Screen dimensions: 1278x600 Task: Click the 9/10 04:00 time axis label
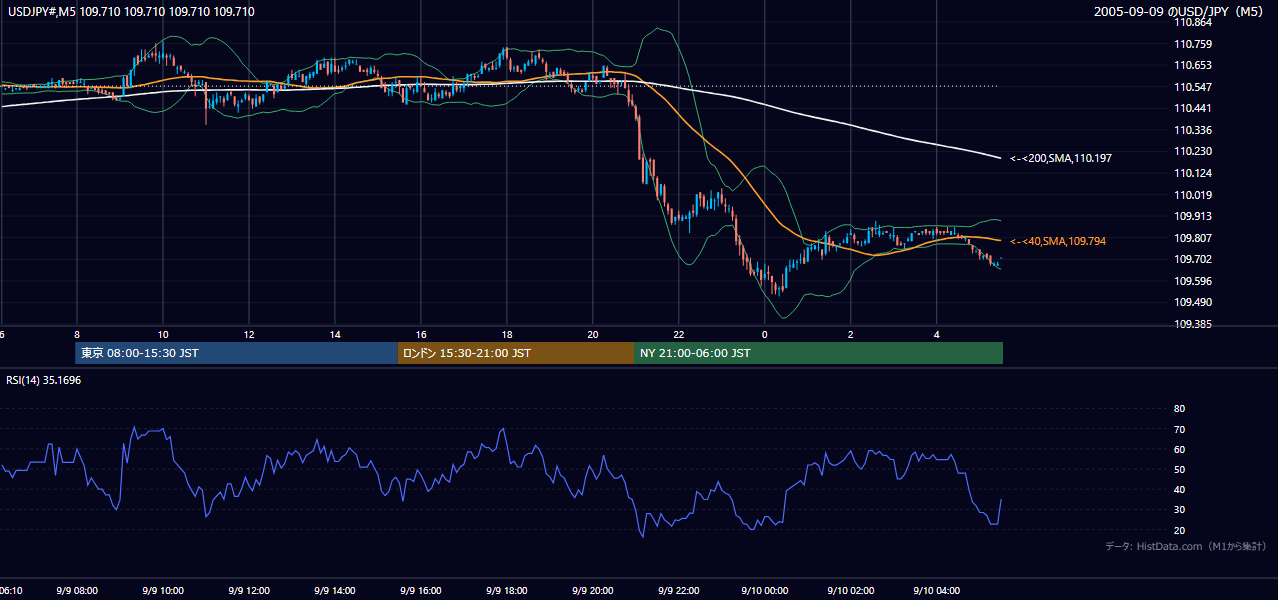937,591
